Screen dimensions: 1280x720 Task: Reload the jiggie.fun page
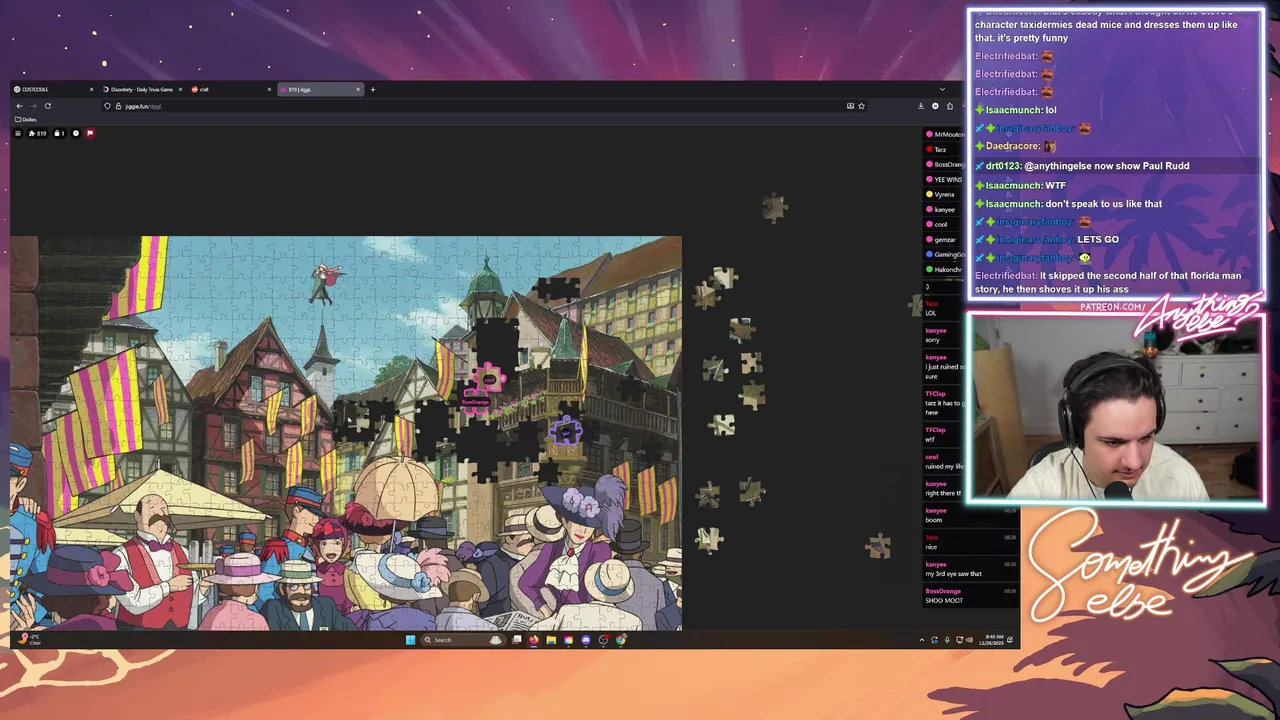(48, 106)
